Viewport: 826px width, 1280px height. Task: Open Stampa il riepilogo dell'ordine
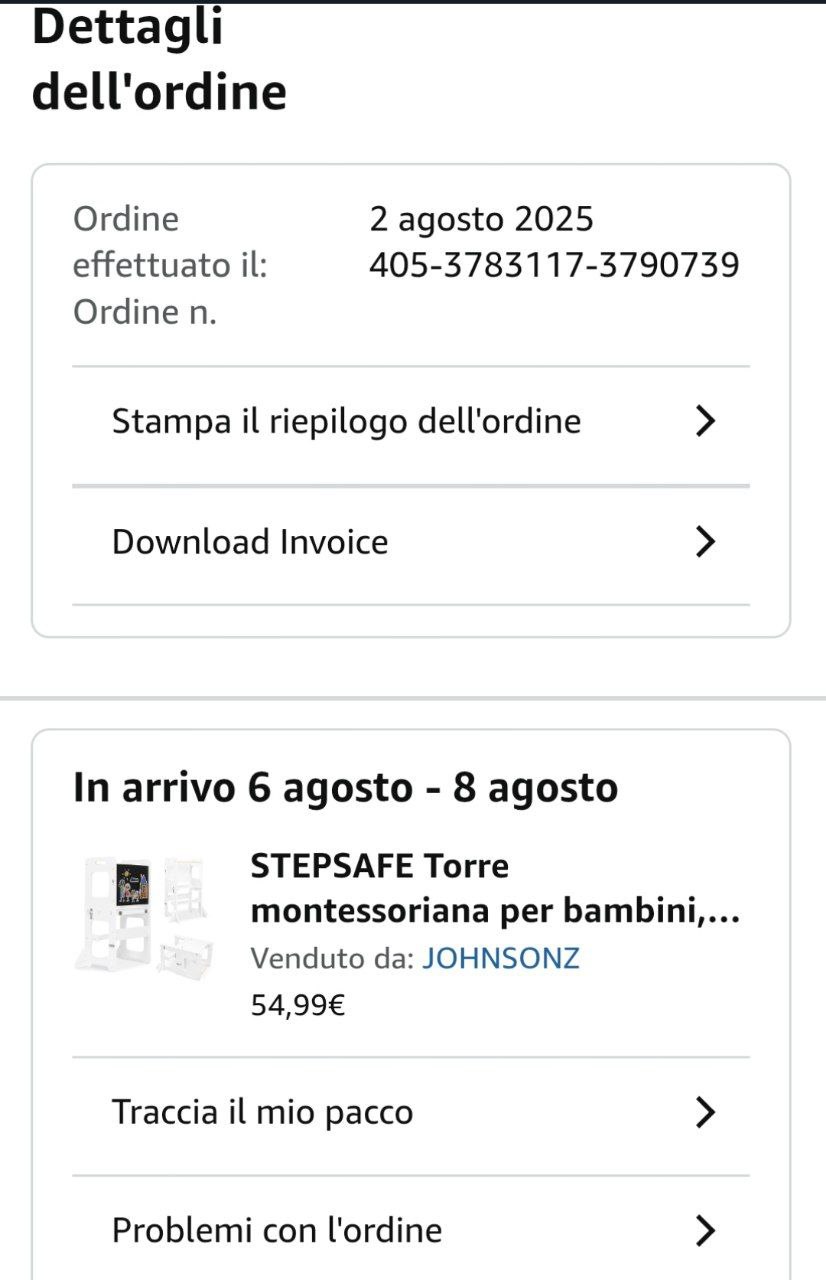(x=346, y=422)
